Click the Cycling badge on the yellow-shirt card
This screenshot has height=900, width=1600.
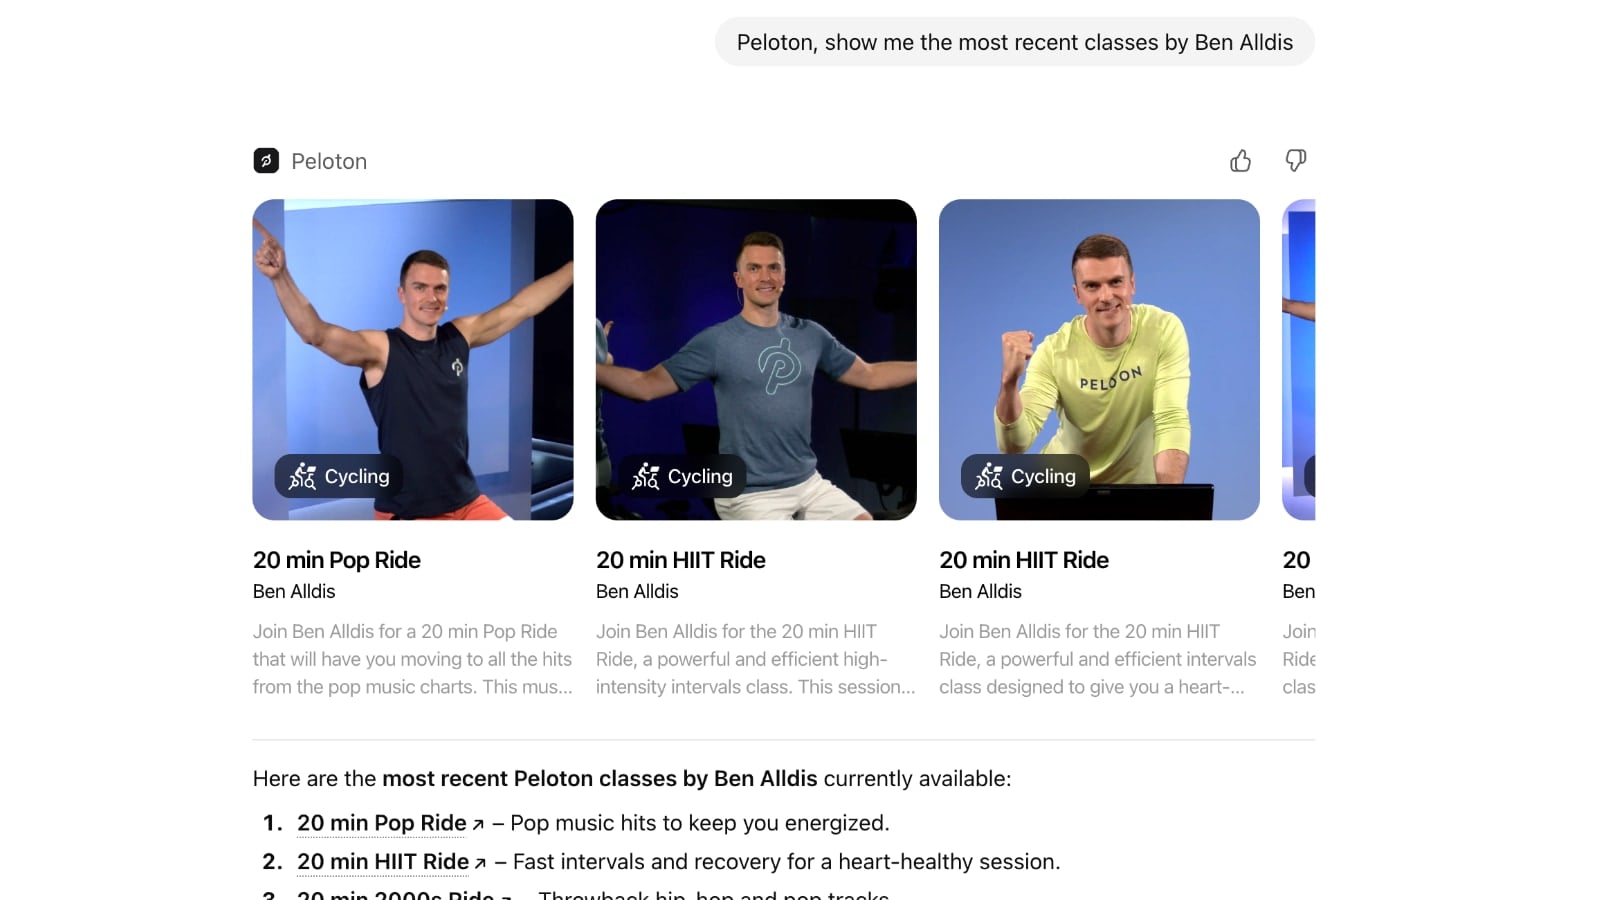(1025, 477)
